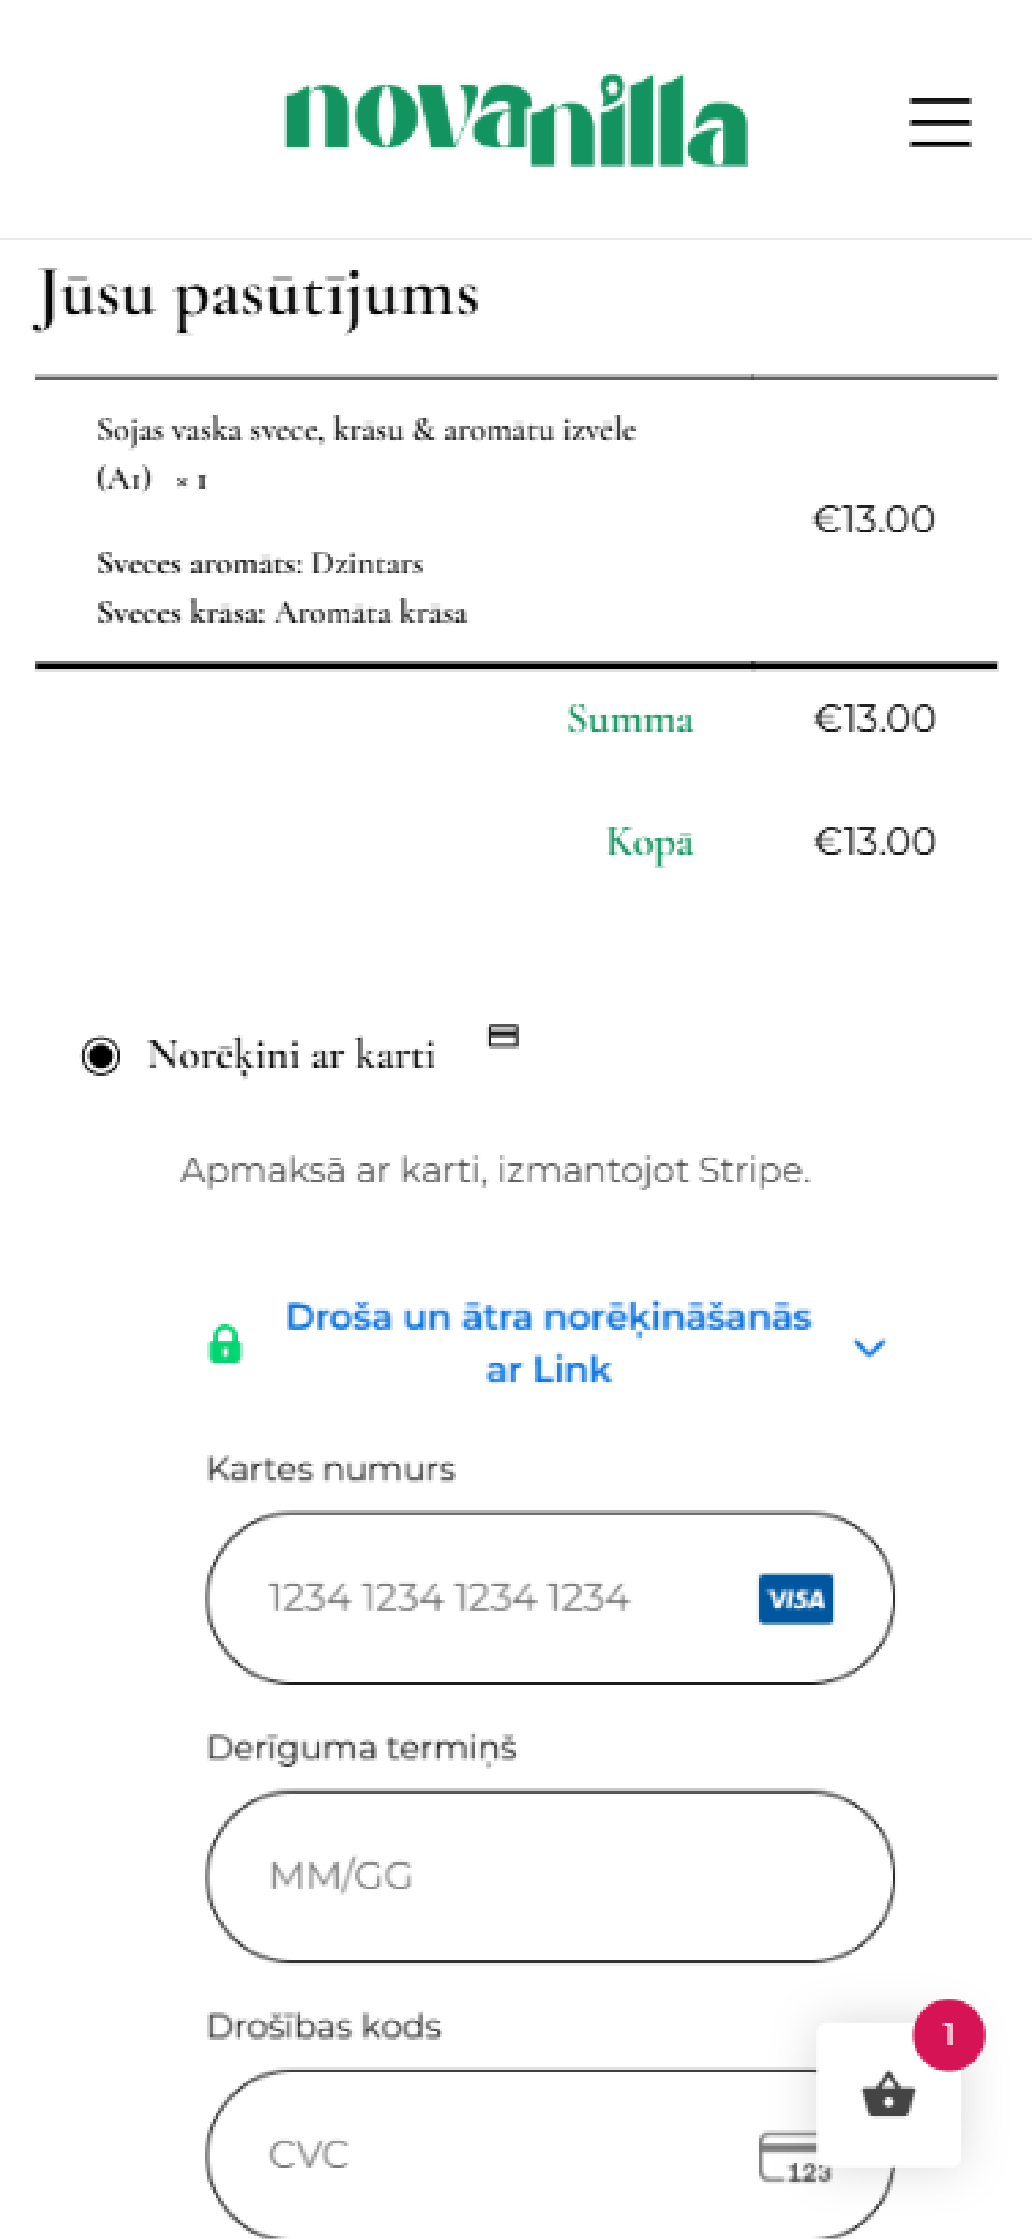
Task: Click the Kopā total amount €13.00
Action: coord(875,842)
